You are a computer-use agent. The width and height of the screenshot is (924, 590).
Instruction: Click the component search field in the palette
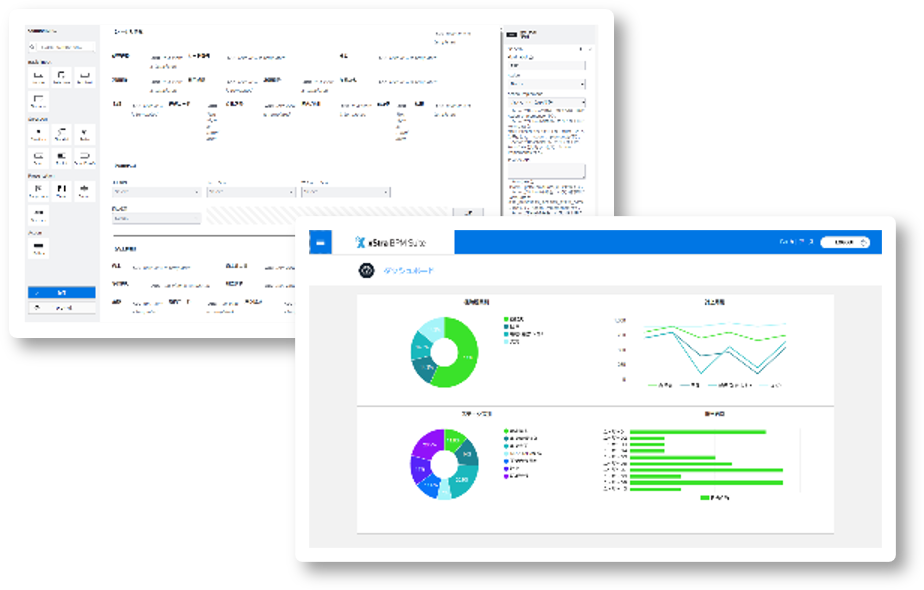pyautogui.click(x=66, y=46)
